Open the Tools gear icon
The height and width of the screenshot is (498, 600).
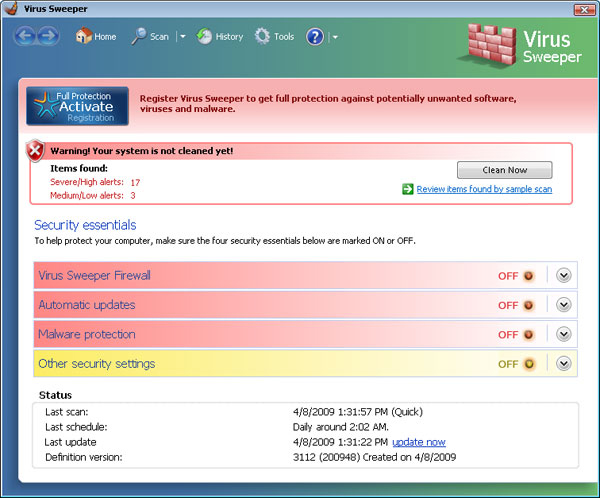[x=262, y=36]
